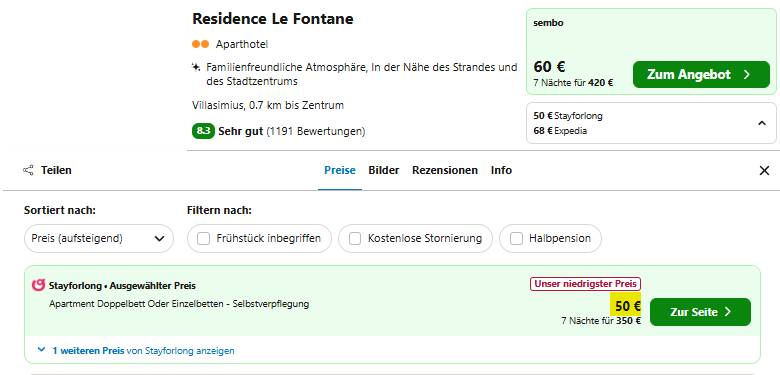Image resolution: width=780 pixels, height=375 pixels.
Task: Select the Info tab
Action: click(501, 171)
